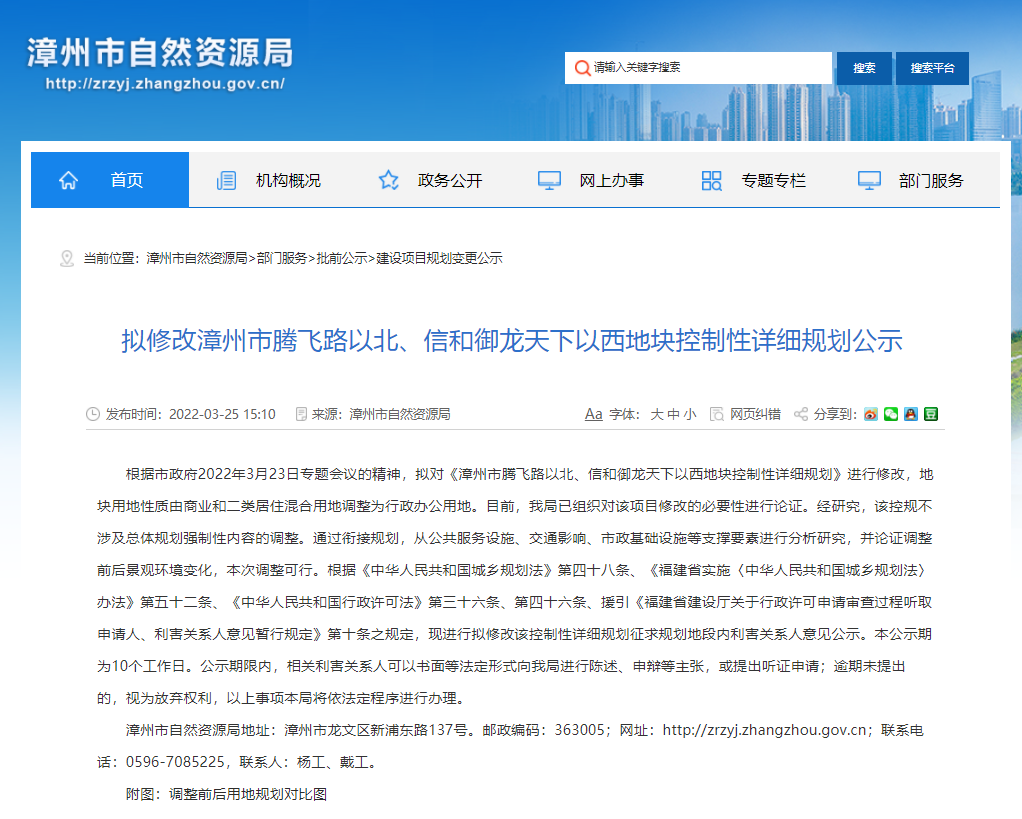This screenshot has width=1022, height=819.
Task: Click the magnifier icon in the search box
Action: (582, 68)
